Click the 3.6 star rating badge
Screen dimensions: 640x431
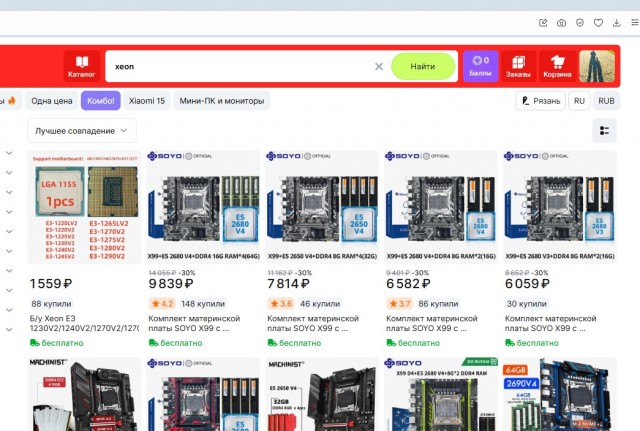pos(281,304)
